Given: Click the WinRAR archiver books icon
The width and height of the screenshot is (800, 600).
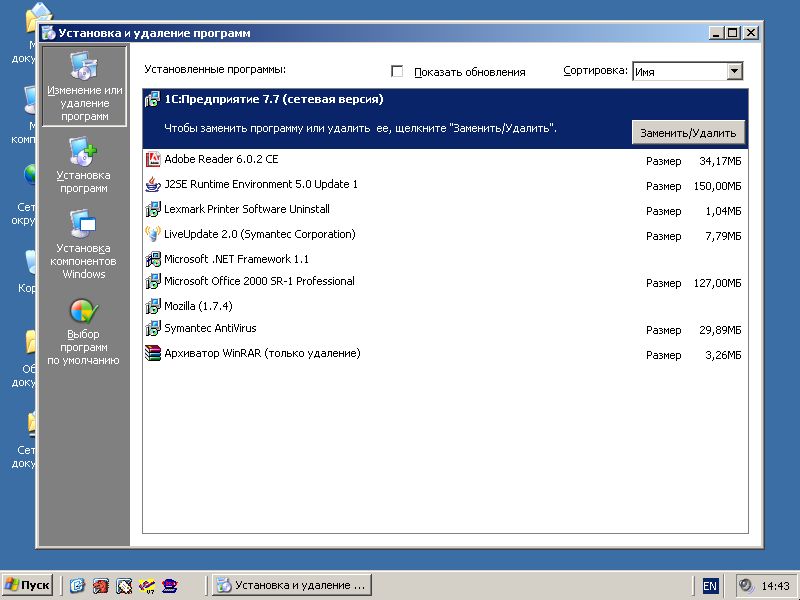Looking at the screenshot, I should tap(153, 353).
